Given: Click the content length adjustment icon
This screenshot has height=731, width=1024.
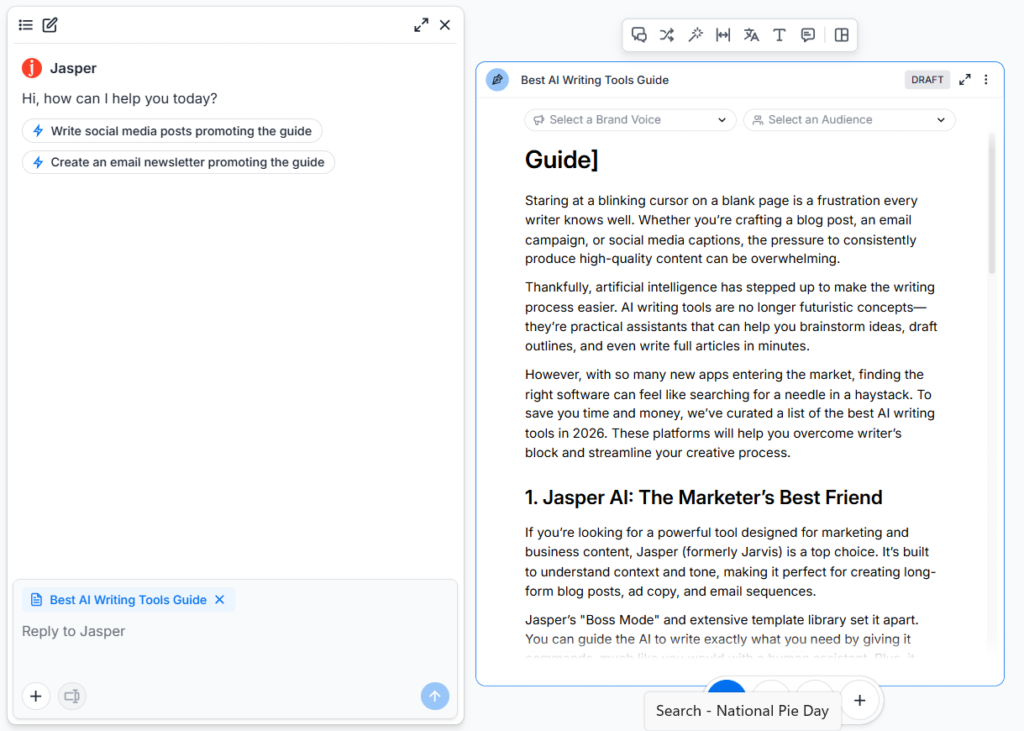Looking at the screenshot, I should tap(723, 34).
